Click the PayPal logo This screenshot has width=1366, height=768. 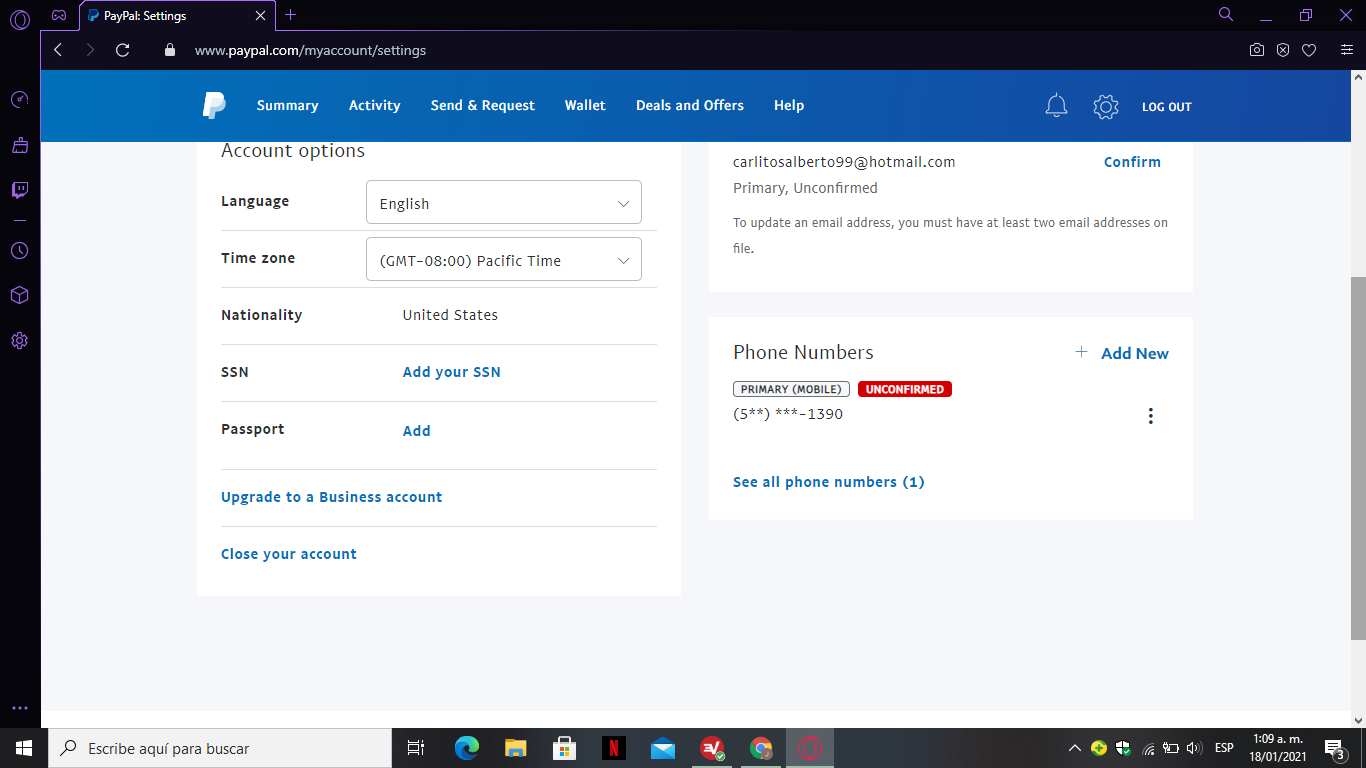pyautogui.click(x=214, y=105)
